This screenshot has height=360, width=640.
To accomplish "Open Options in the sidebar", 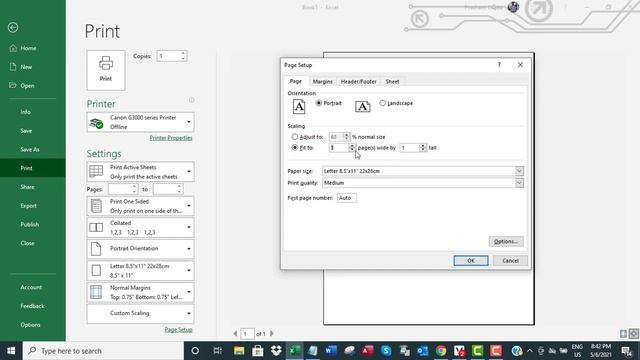I will 30,325.
